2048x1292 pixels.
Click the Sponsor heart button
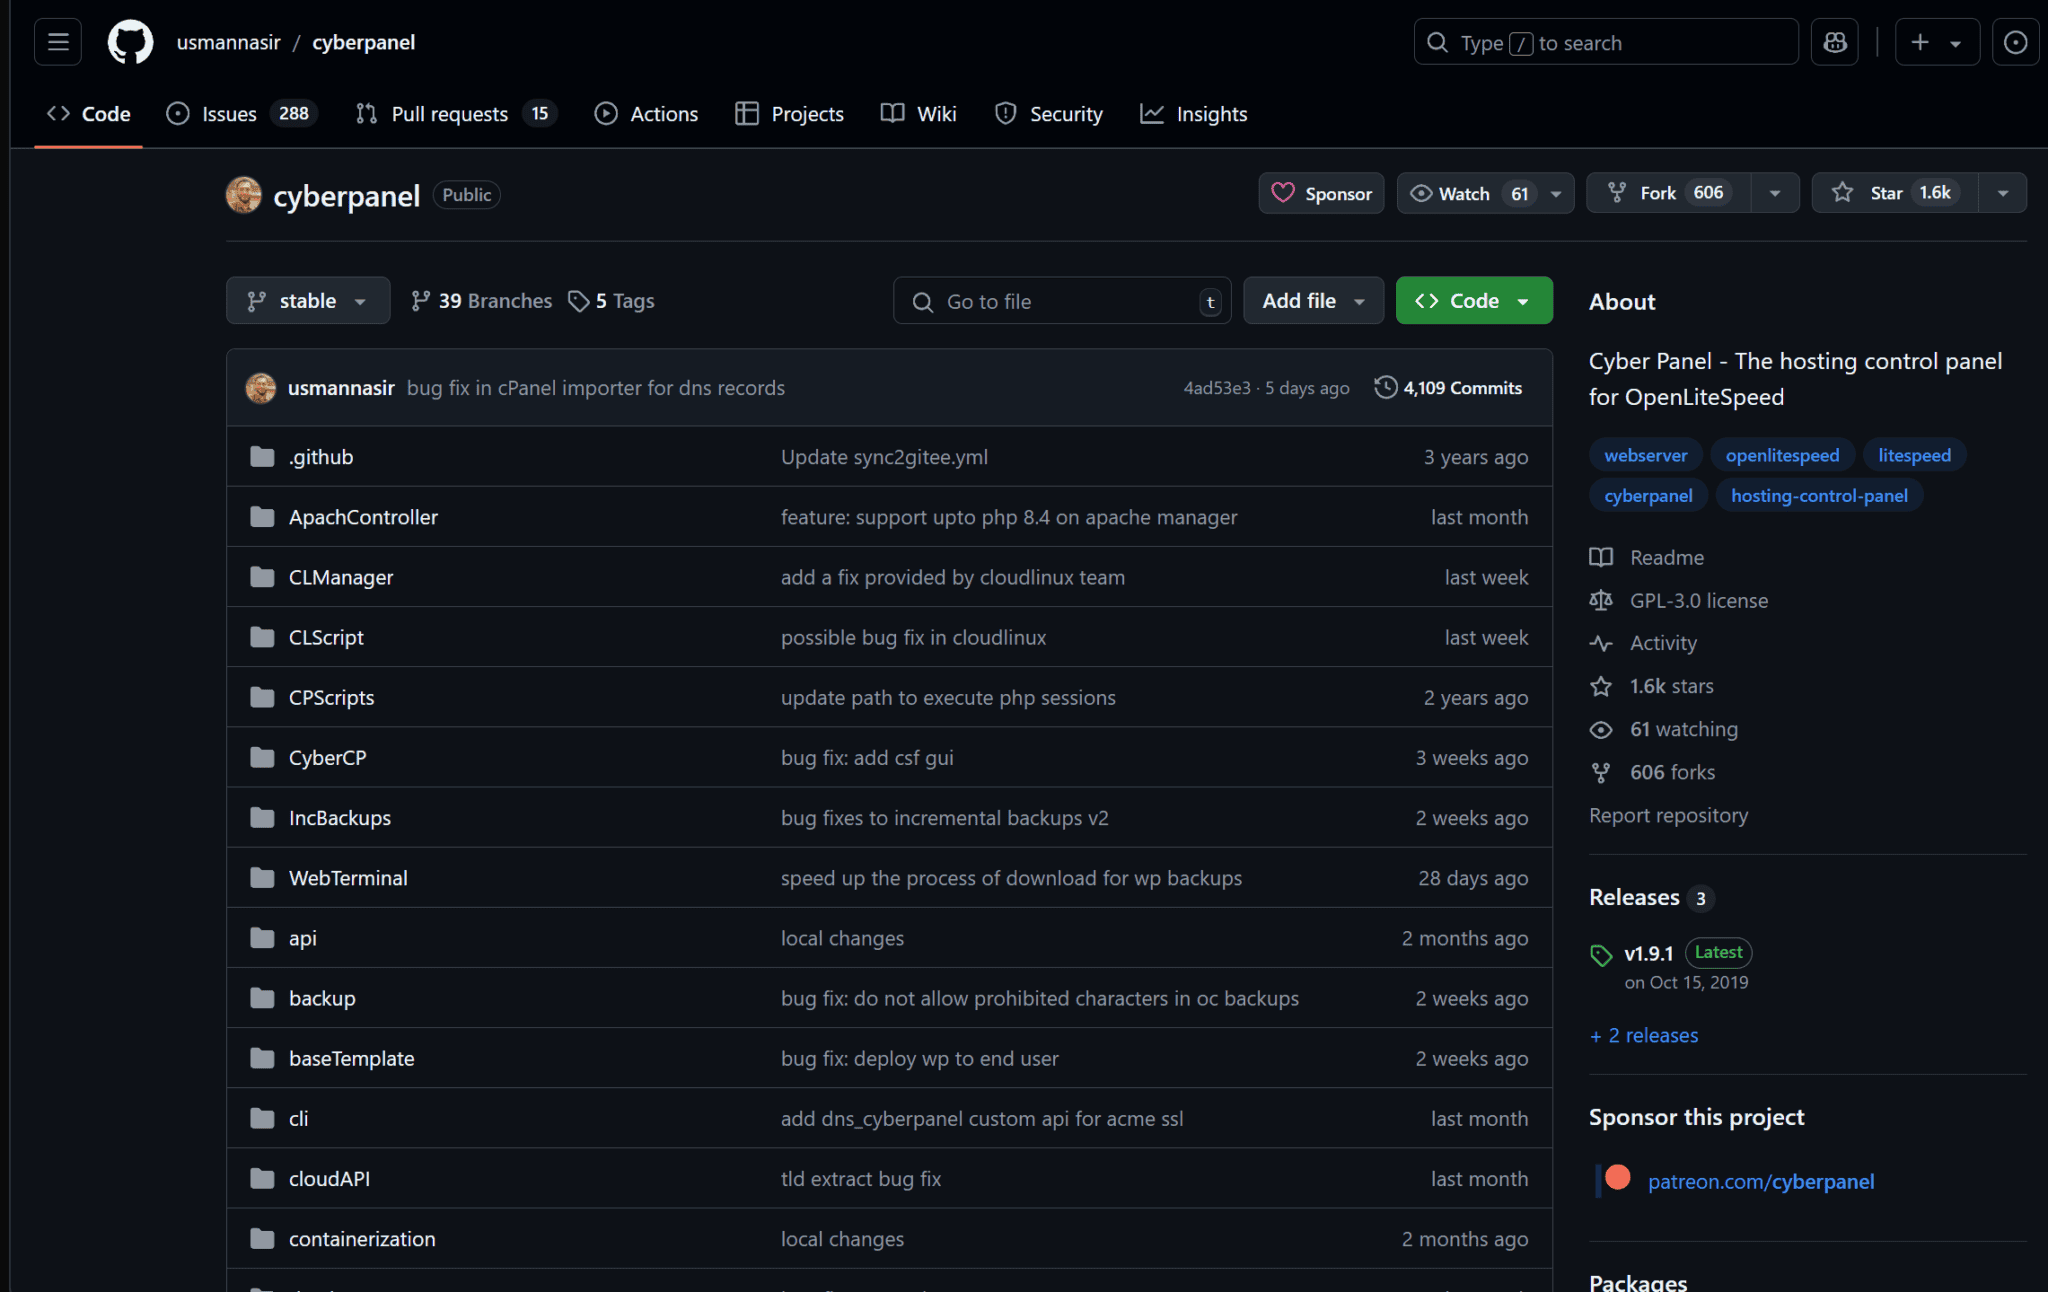[1321, 193]
